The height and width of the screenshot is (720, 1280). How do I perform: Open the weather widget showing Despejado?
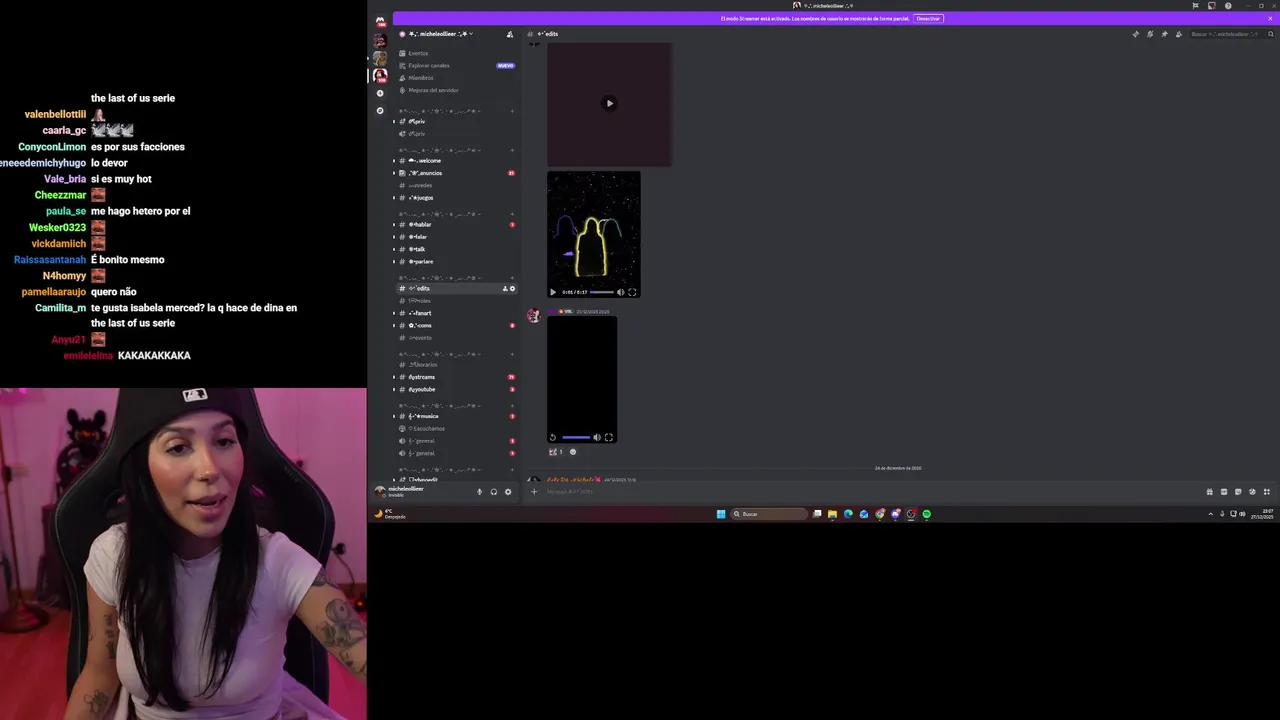(391, 514)
